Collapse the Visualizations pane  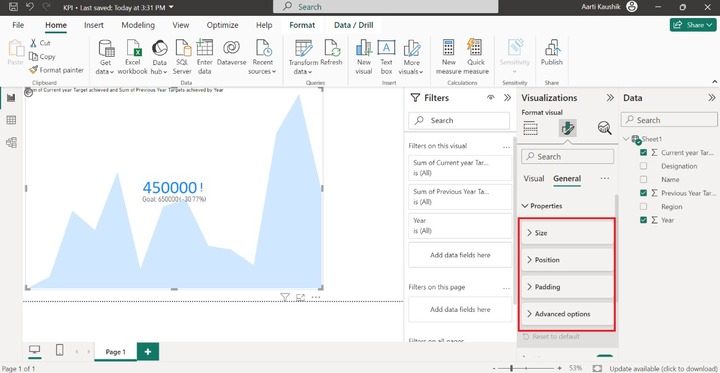click(x=610, y=98)
